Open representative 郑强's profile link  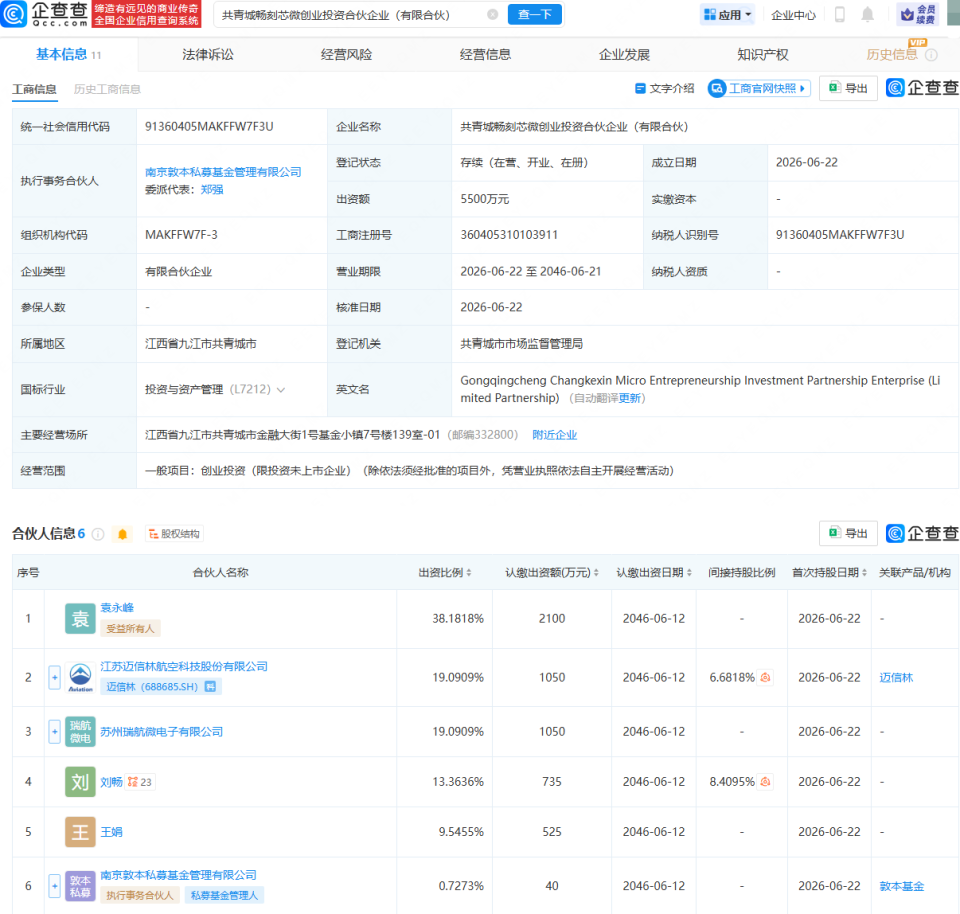click(x=212, y=190)
